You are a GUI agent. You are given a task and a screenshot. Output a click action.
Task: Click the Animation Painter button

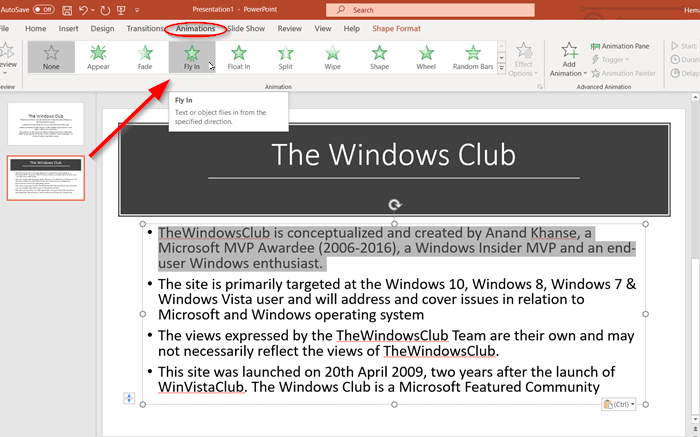click(625, 73)
